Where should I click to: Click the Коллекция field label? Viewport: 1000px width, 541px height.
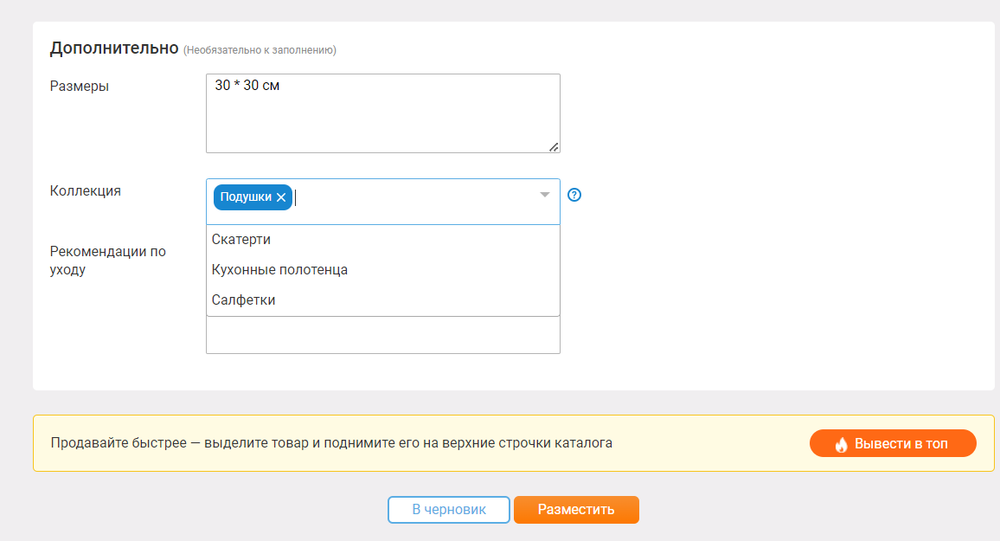coord(85,190)
